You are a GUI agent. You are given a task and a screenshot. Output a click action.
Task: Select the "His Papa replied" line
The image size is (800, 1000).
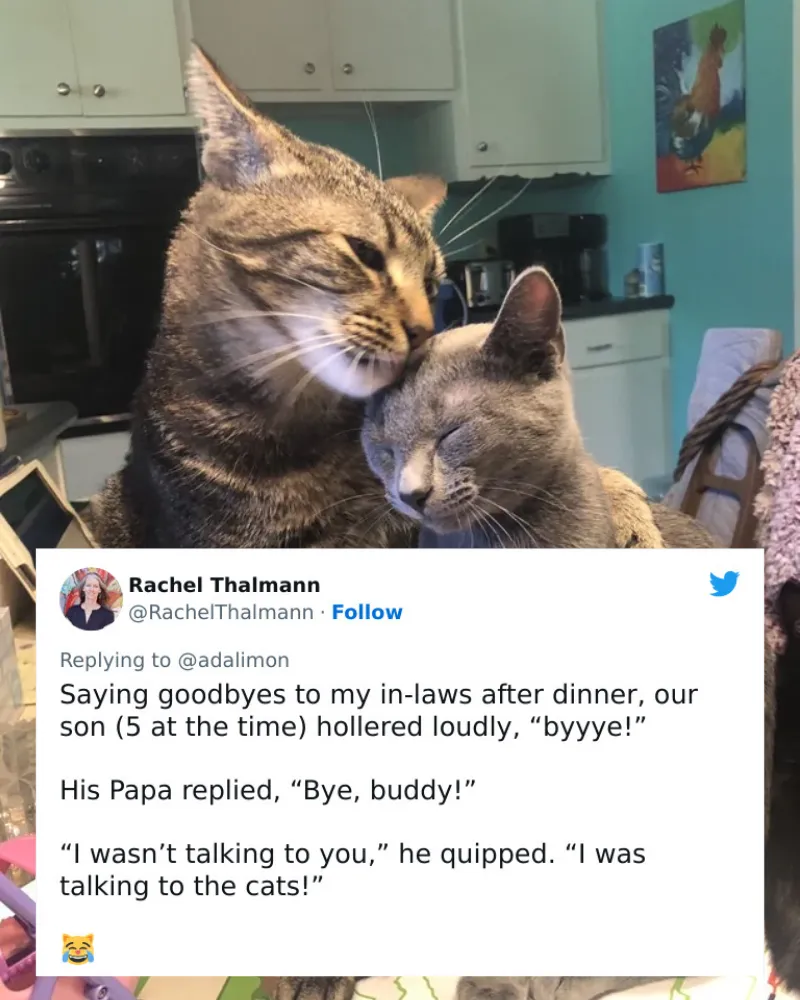[268, 790]
